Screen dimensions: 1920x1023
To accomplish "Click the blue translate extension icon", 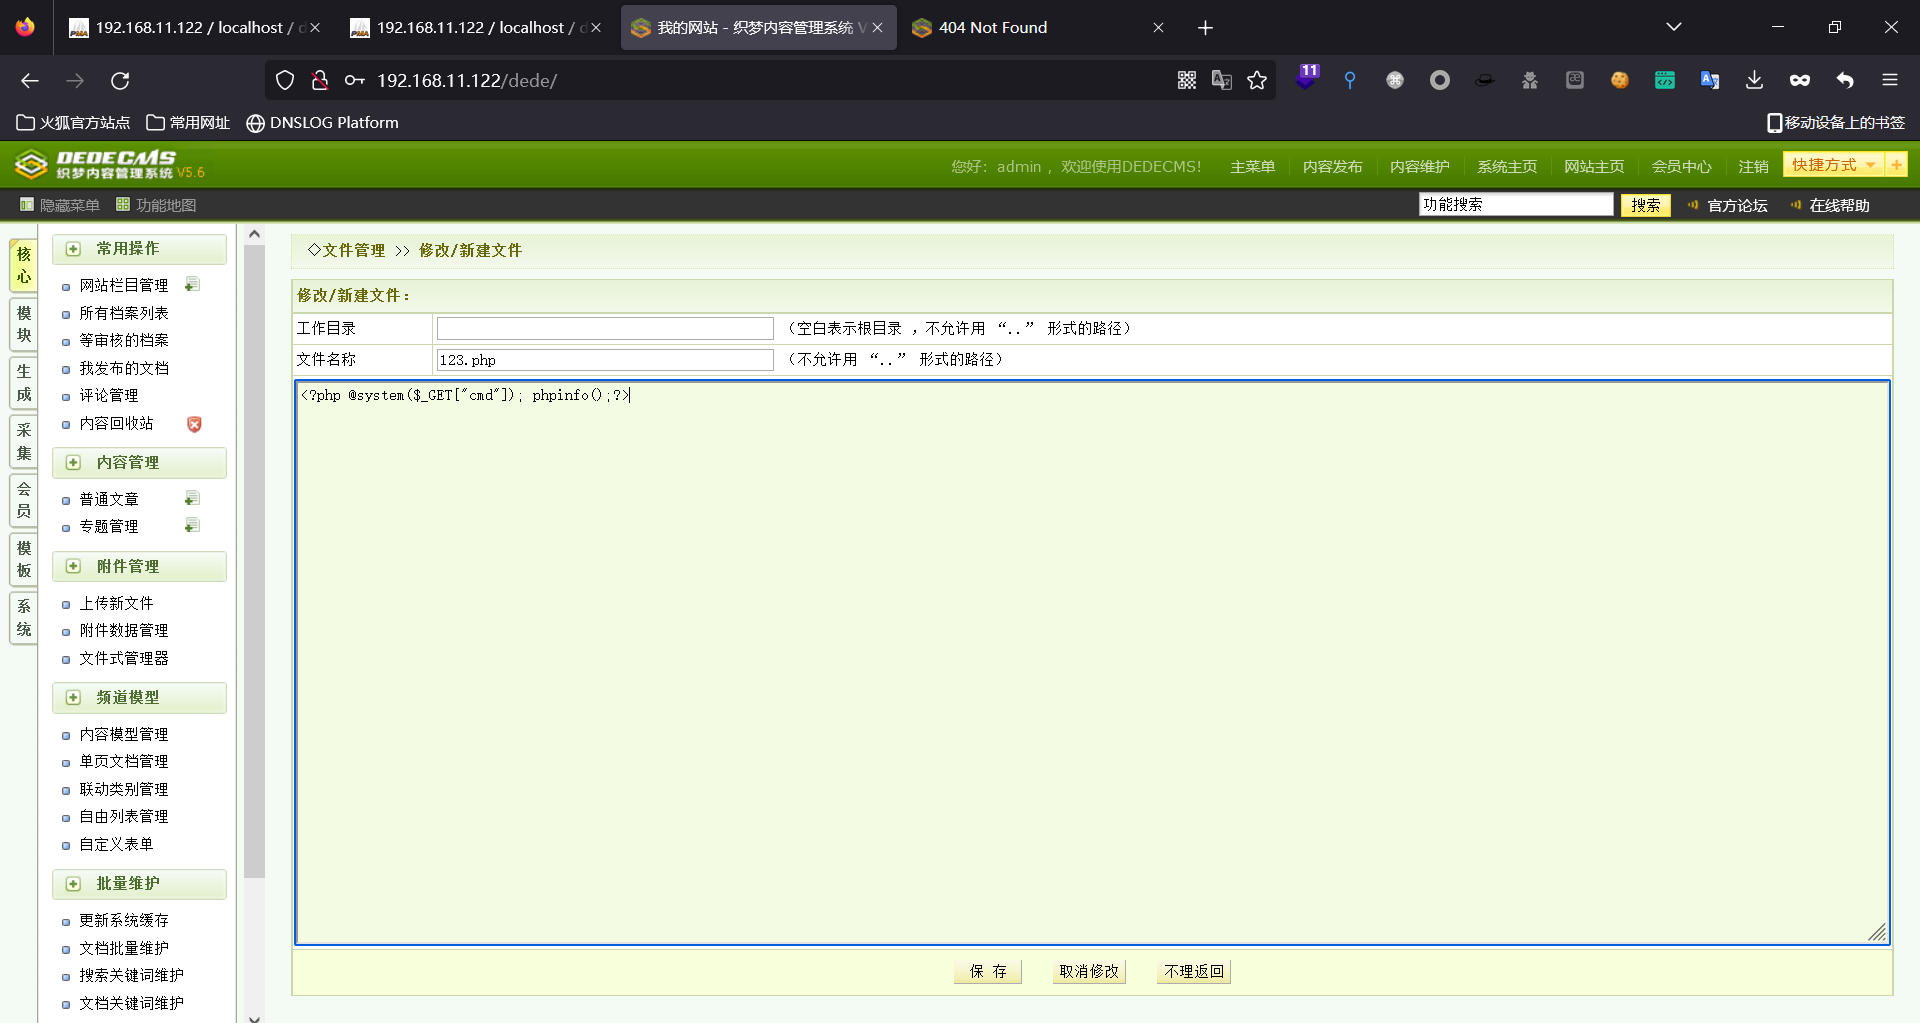I will pos(1709,81).
